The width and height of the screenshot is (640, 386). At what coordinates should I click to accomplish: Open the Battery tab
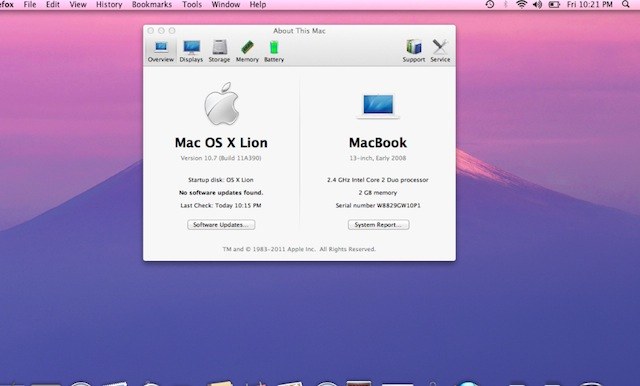pos(274,51)
